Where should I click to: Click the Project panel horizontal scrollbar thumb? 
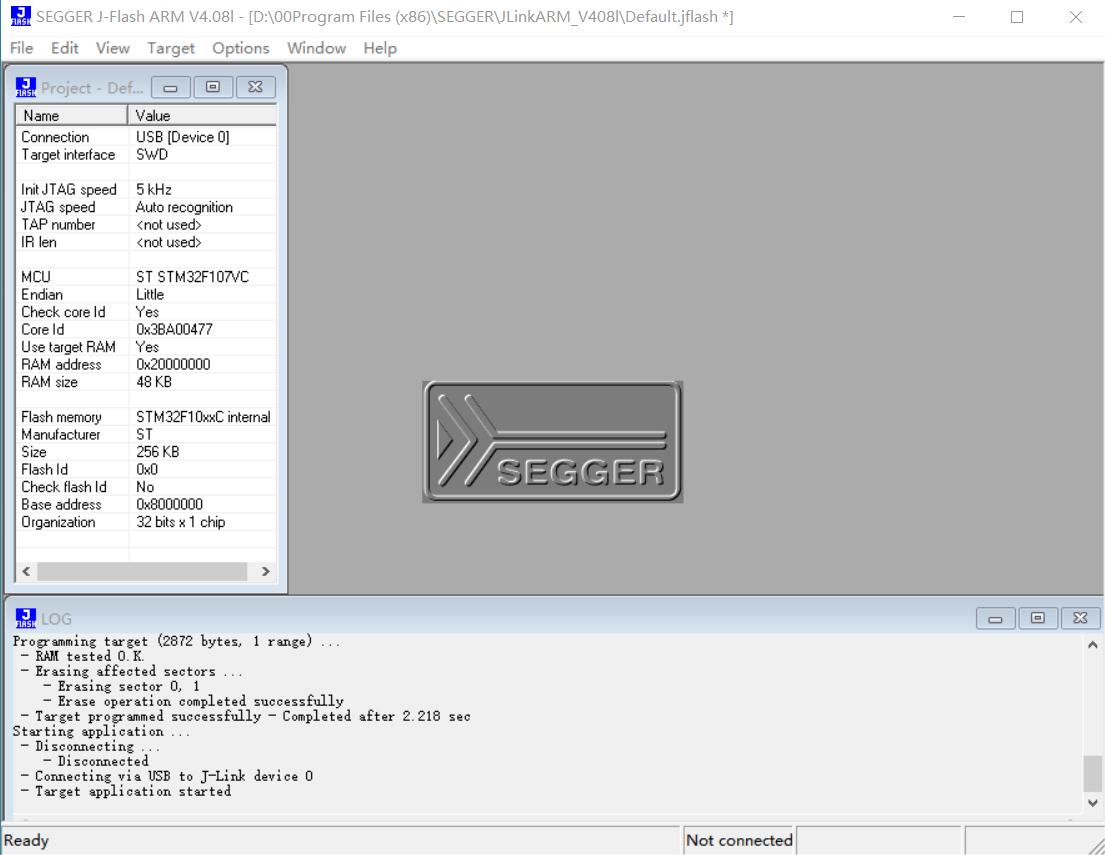[x=142, y=571]
